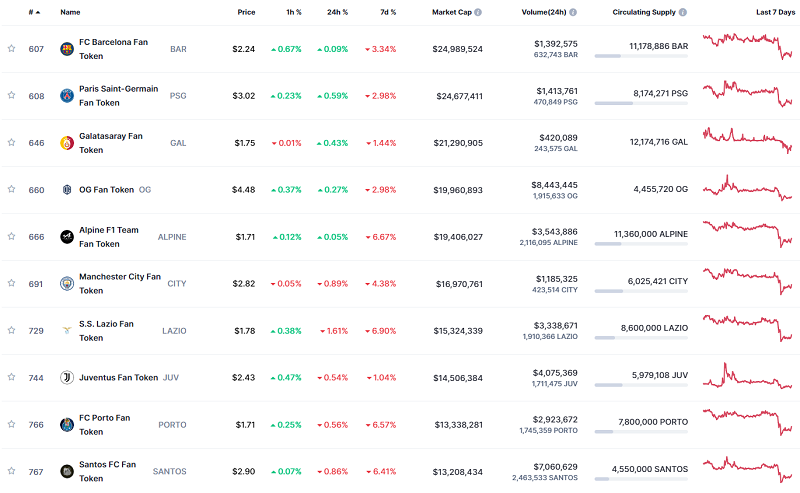Click the Galatasaray token logo
This screenshot has height=493, width=800.
[67, 142]
